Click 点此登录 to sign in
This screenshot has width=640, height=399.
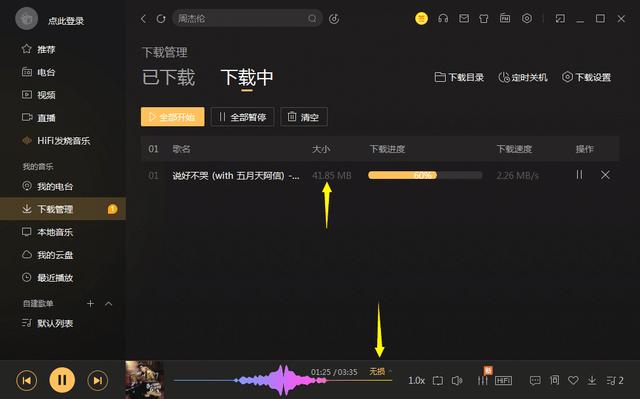(x=66, y=21)
